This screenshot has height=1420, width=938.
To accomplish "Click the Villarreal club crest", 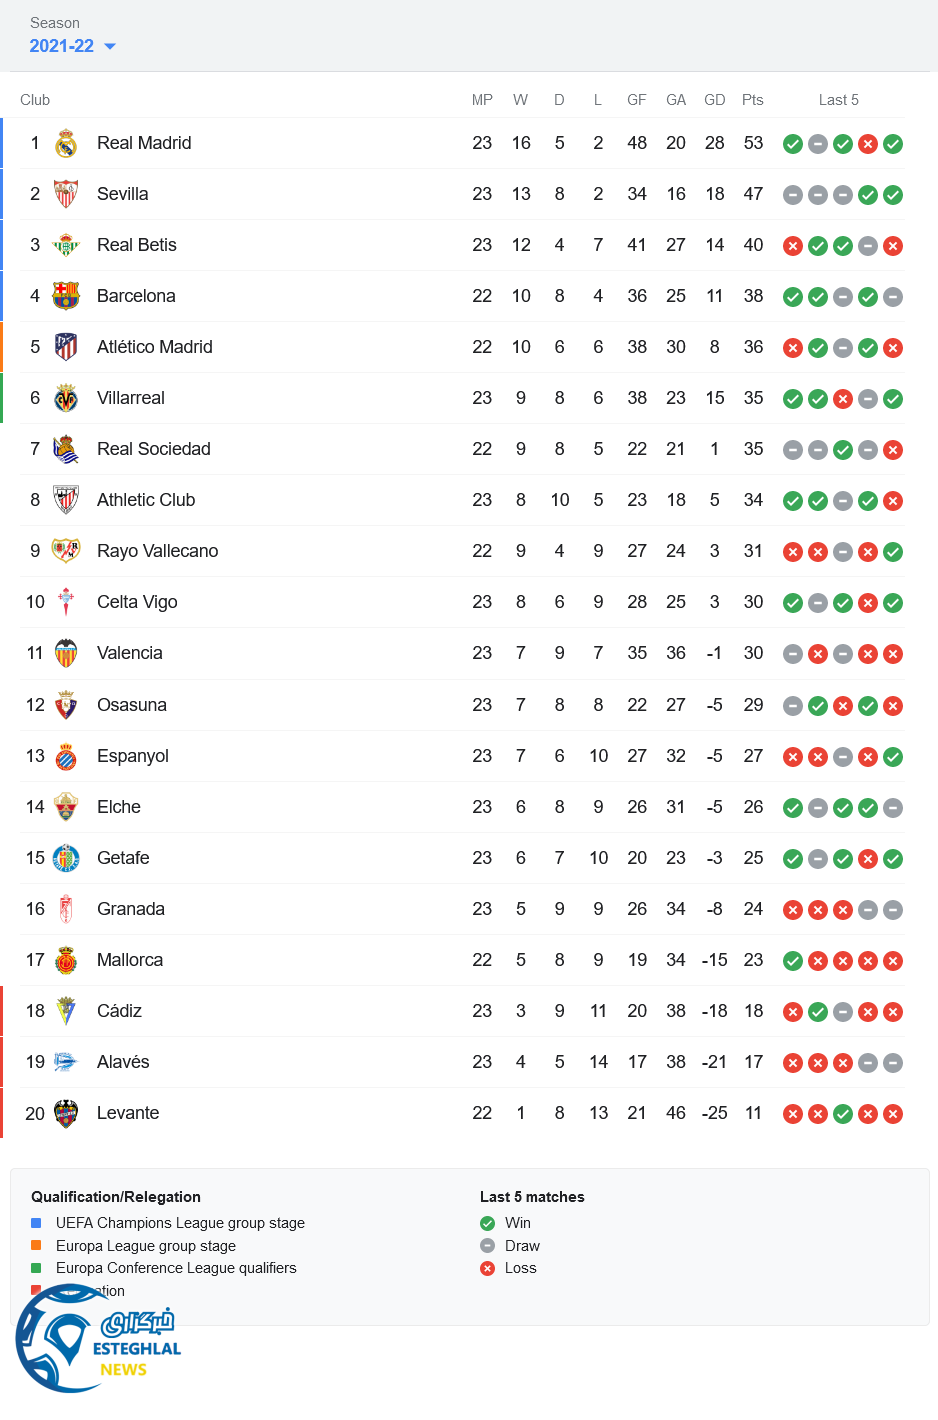I will click(66, 398).
